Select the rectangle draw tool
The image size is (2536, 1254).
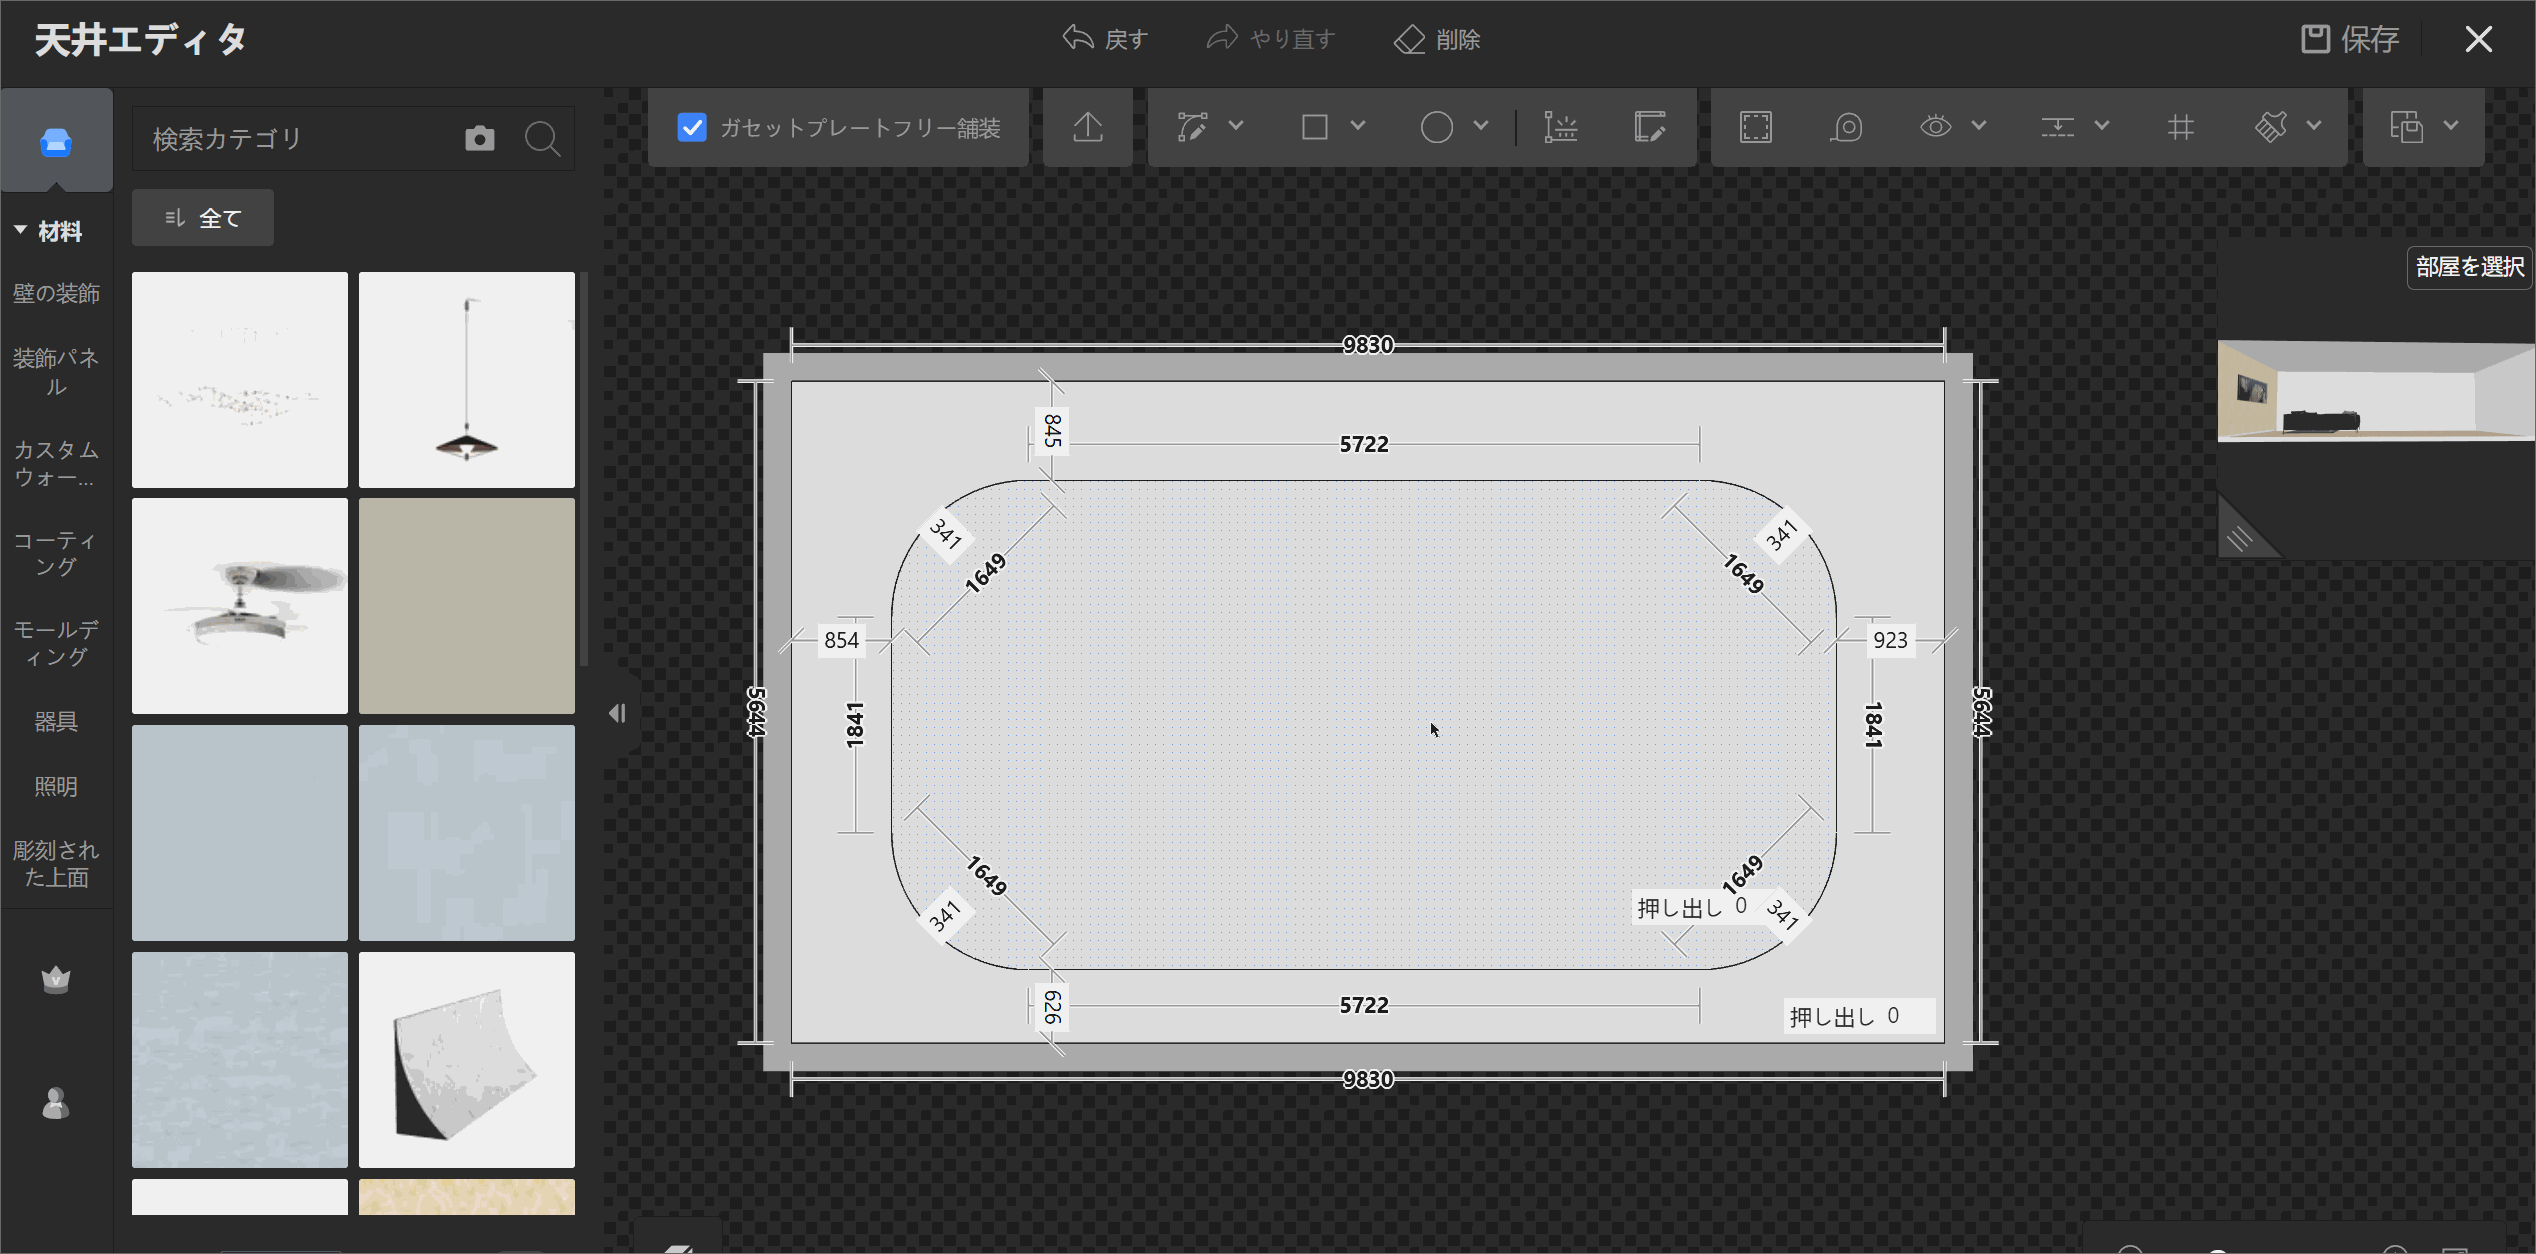point(1314,127)
